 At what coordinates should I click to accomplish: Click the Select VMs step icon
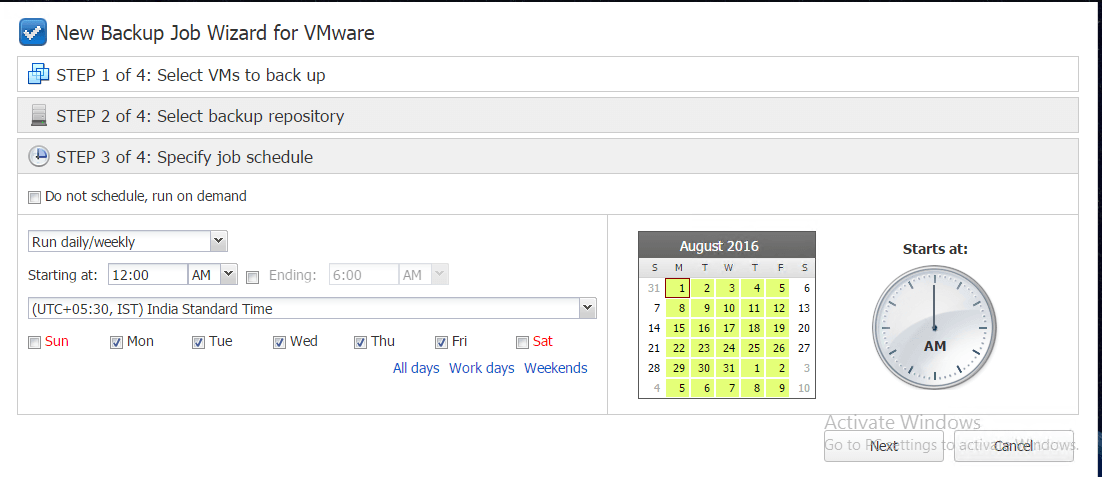tap(38, 75)
